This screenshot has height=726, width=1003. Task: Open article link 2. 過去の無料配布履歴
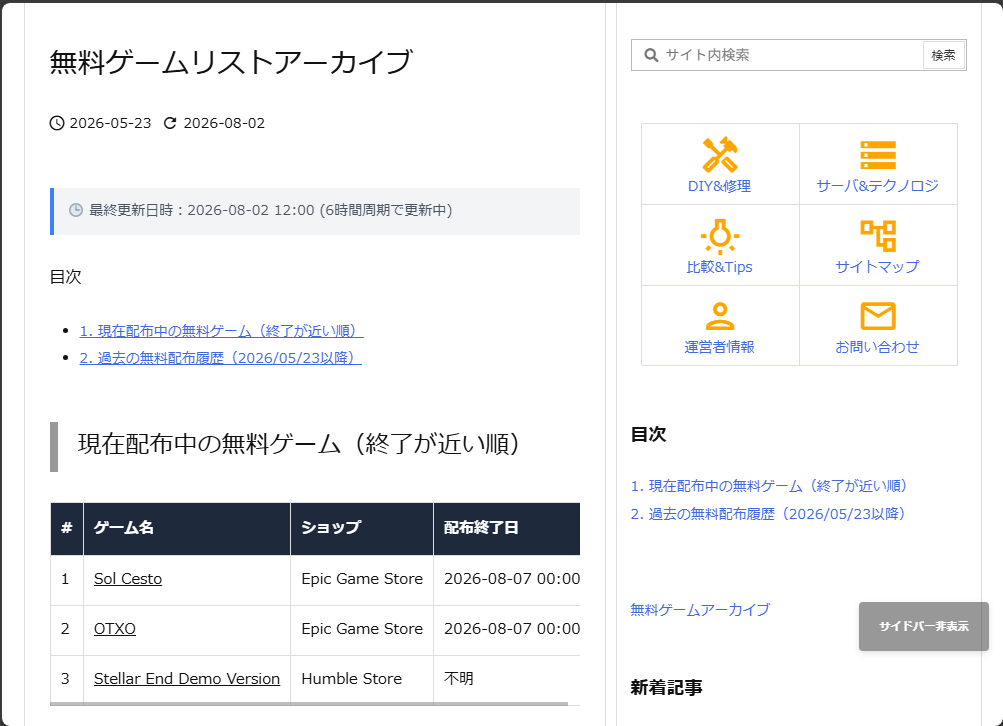[221, 358]
